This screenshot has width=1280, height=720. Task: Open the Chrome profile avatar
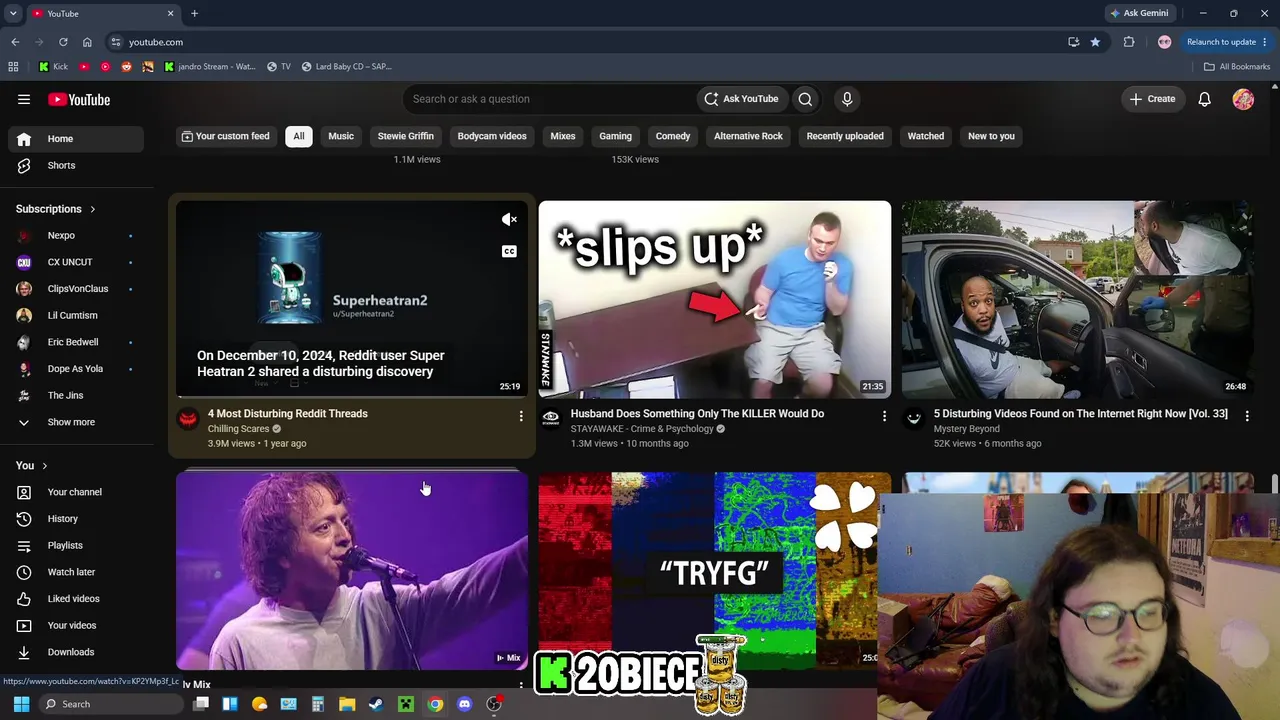(1164, 42)
